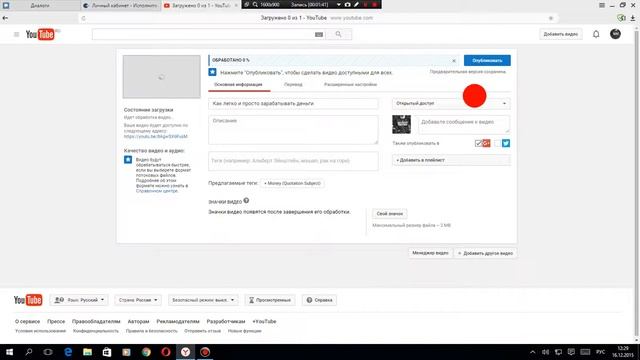Open Opera from the taskbar
Viewport: 640px width, 360px height.
(x=166, y=352)
